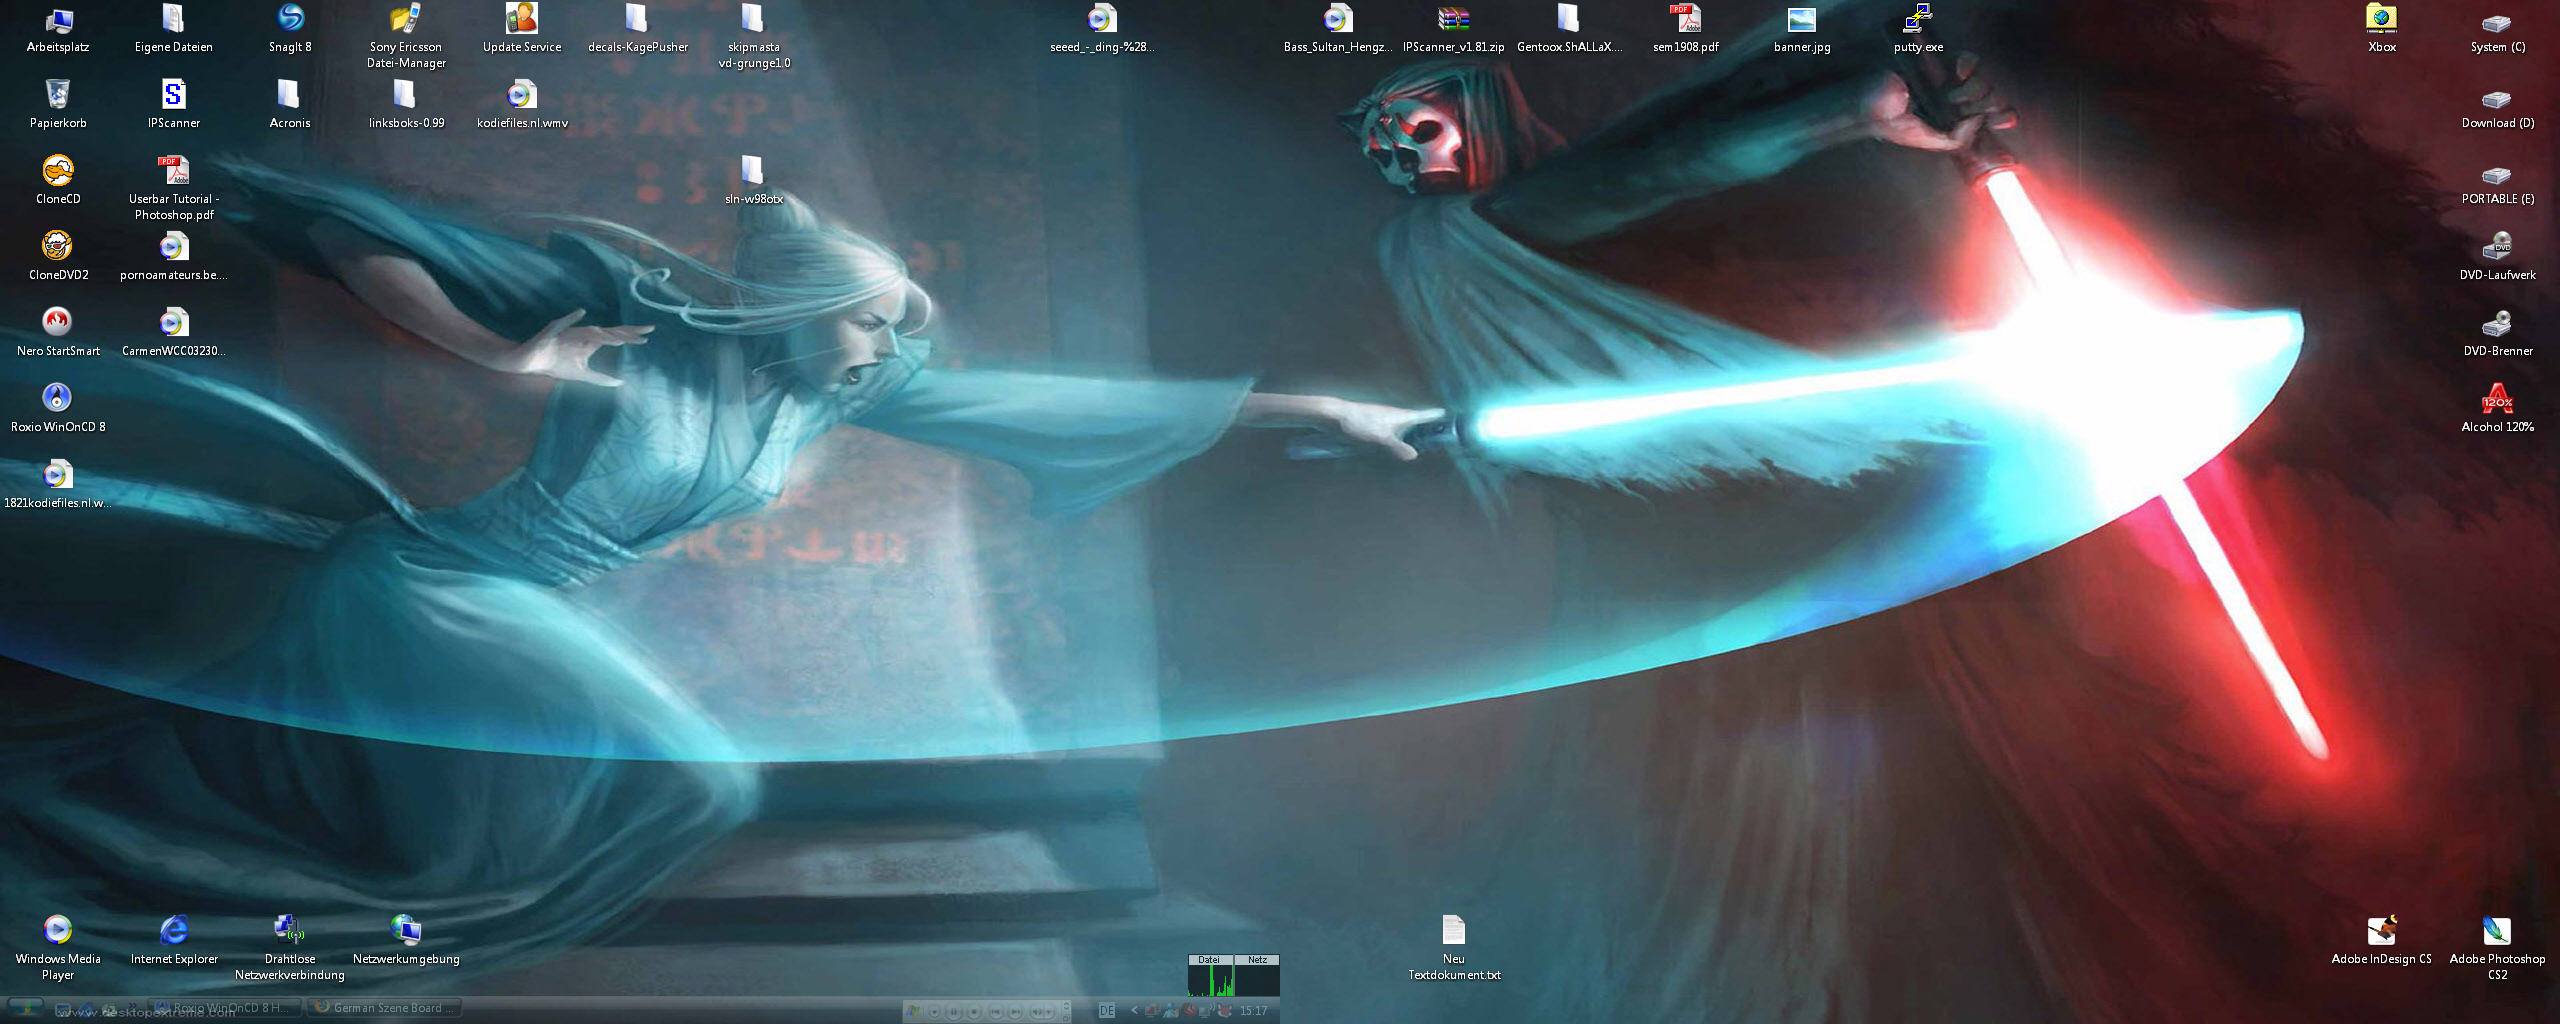Open the Xbox network folder icon

[x=2382, y=29]
